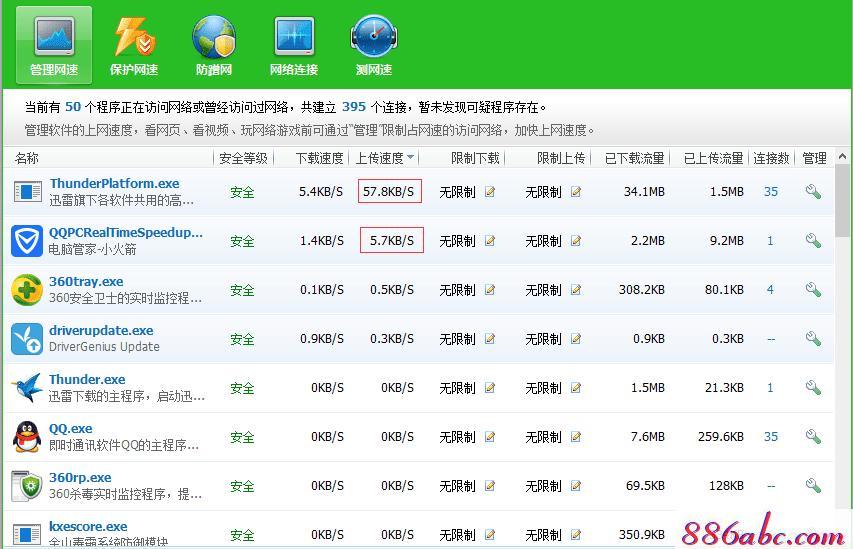Image resolution: width=853 pixels, height=549 pixels.
Task: Click upload speed 57.8KB/S value
Action: pos(390,191)
